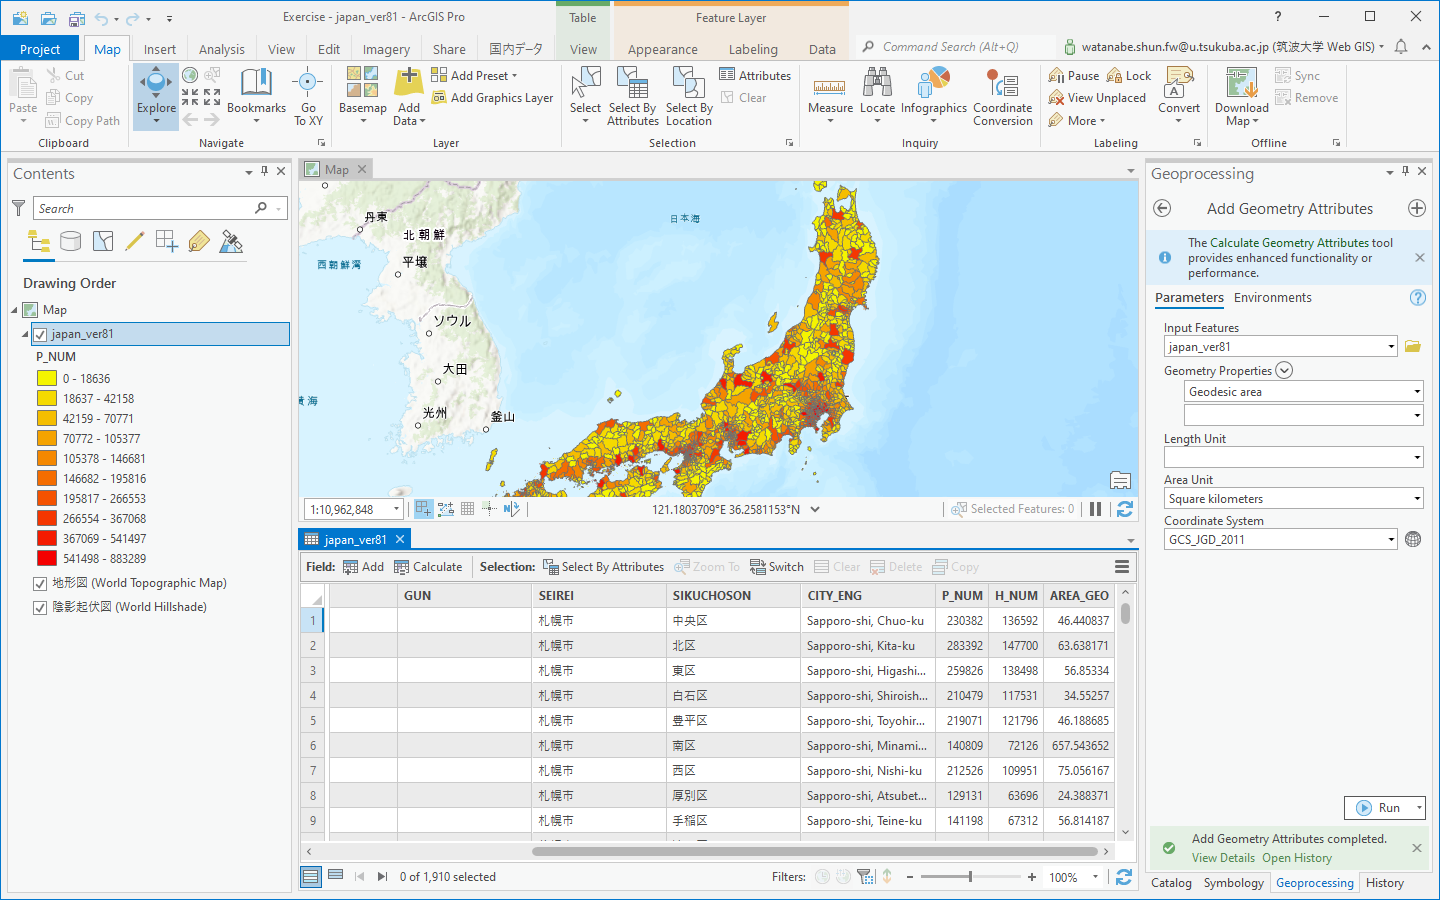Click the Add Data icon
This screenshot has width=1440, height=900.
point(409,82)
